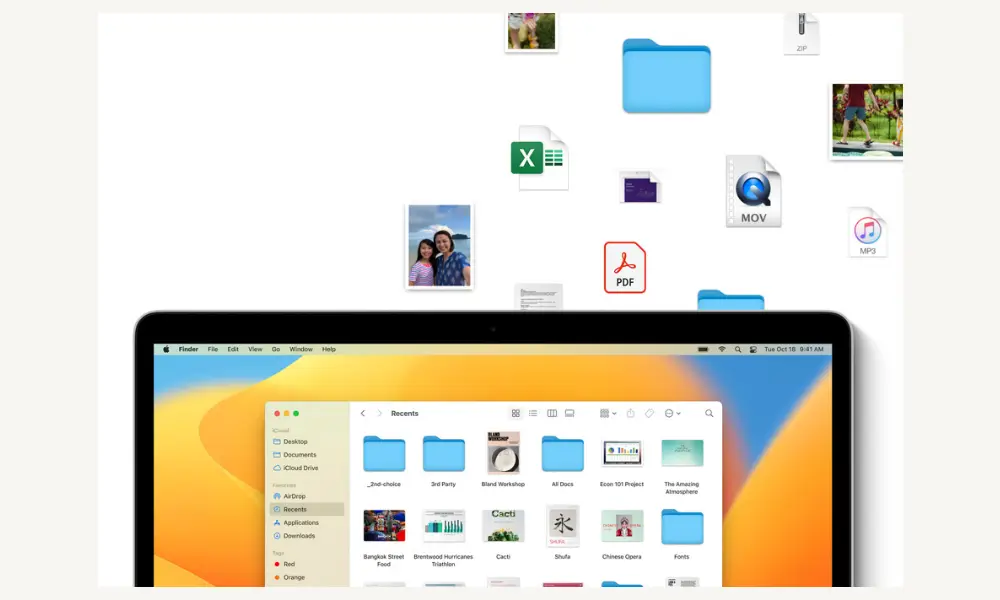Click the floating PDF document icon
1000x600 pixels.
(x=625, y=268)
